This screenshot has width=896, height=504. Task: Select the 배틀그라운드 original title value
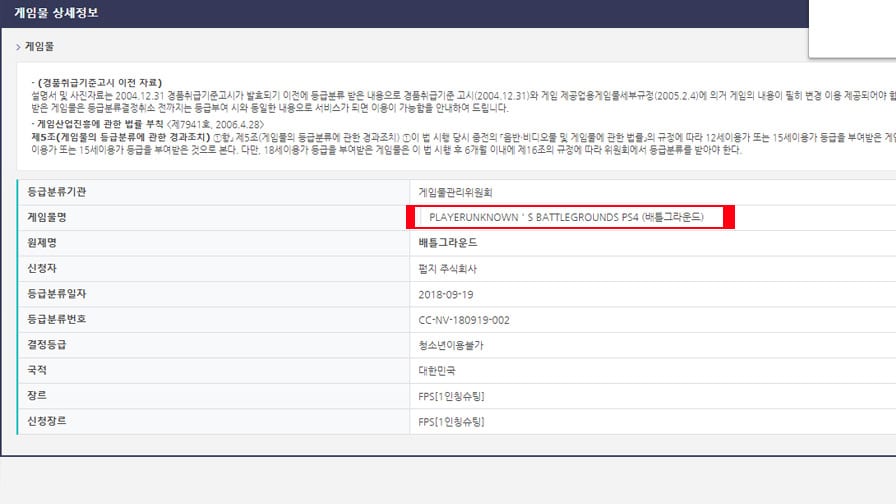448,243
